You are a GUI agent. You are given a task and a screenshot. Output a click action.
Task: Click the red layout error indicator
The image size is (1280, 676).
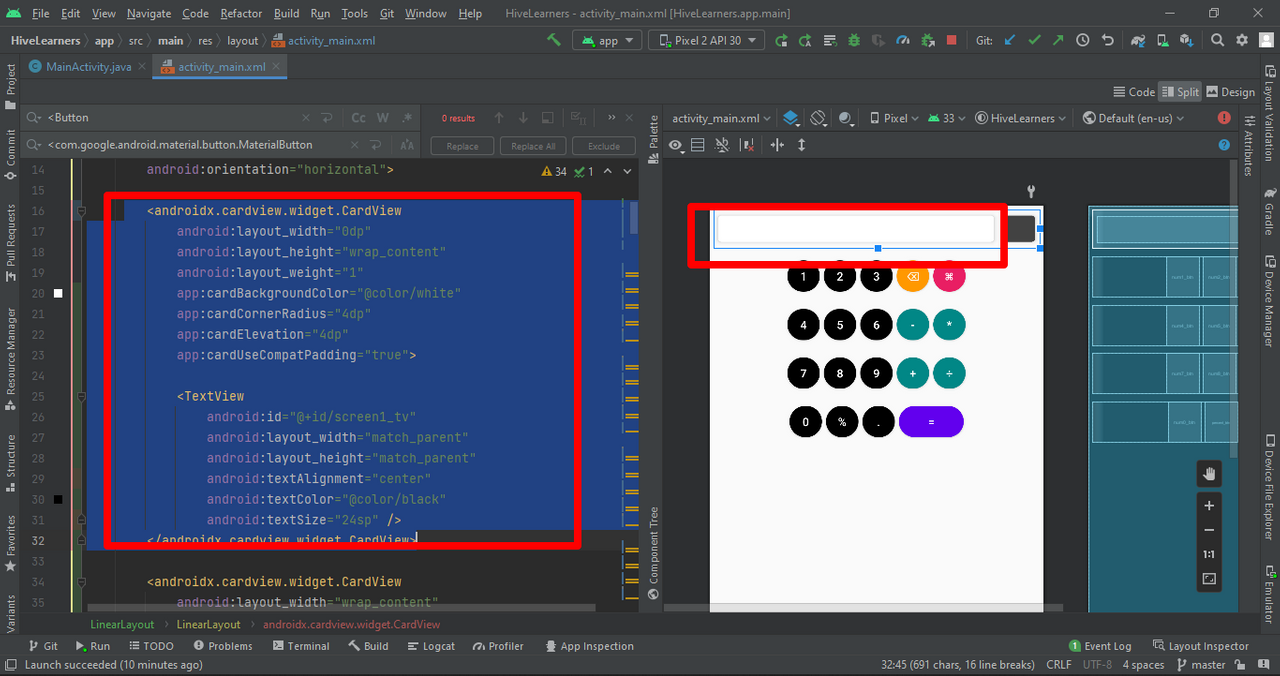pos(1224,118)
